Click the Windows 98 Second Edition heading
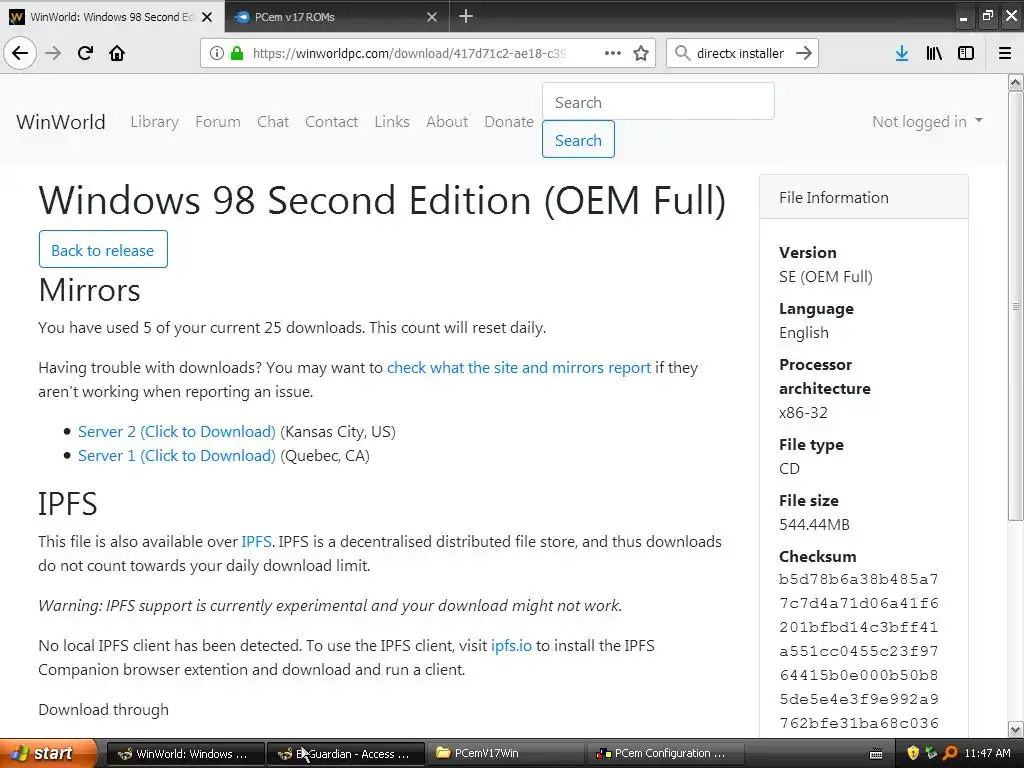Screen dimensions: 1024x768 point(382,200)
